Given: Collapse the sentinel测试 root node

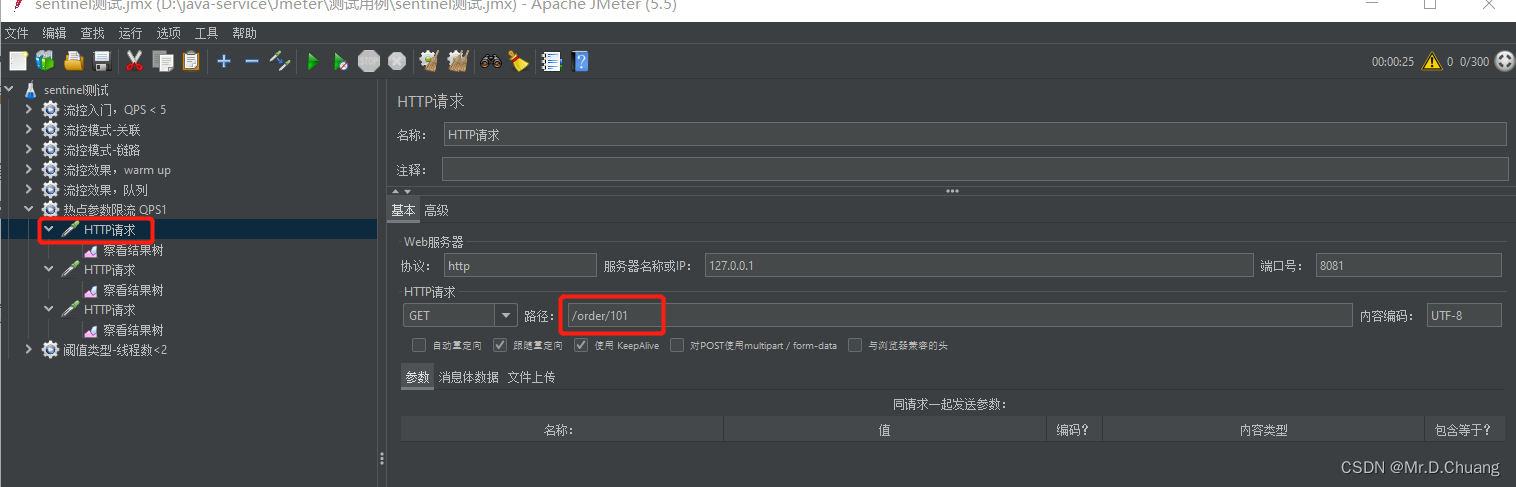Looking at the screenshot, I should click(x=9, y=90).
